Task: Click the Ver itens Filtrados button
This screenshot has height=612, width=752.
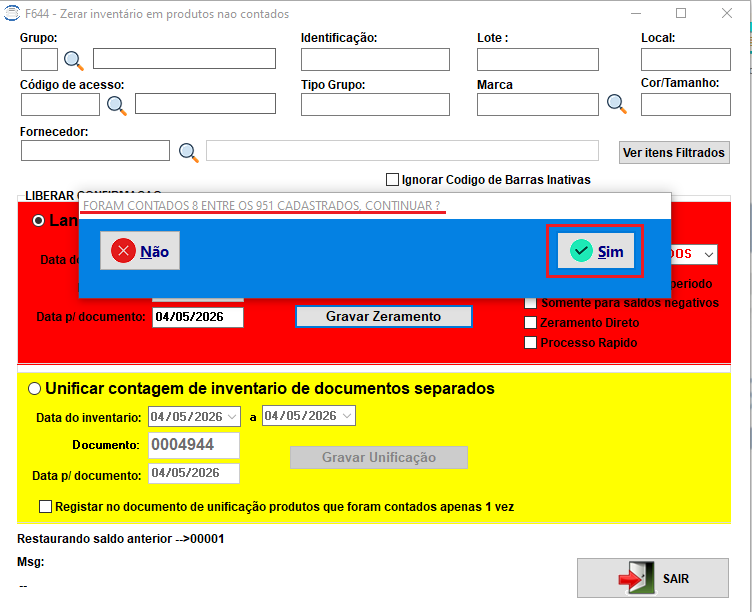Action: tap(674, 153)
